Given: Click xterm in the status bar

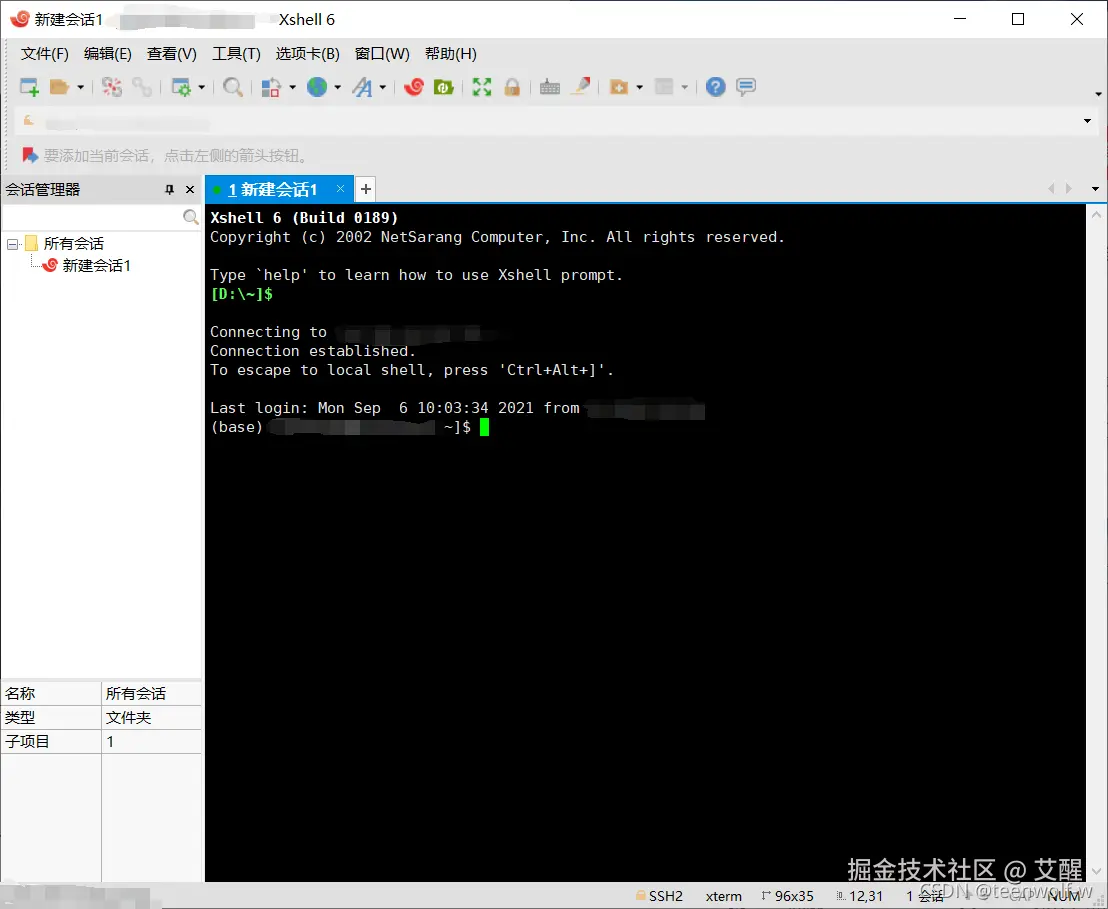Looking at the screenshot, I should coord(724,896).
